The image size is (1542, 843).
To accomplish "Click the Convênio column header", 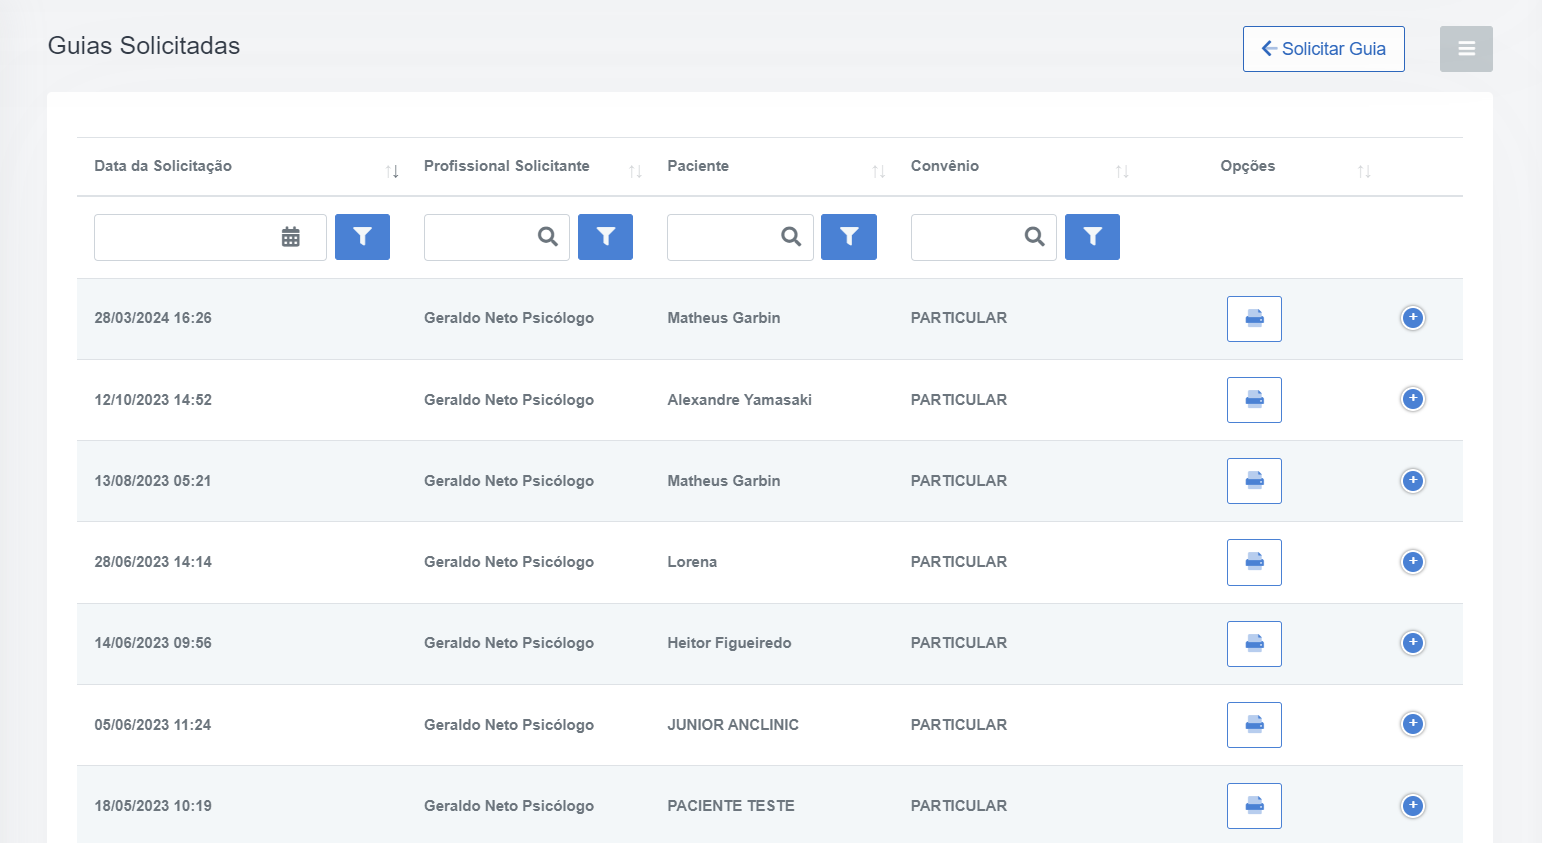I will 945,166.
